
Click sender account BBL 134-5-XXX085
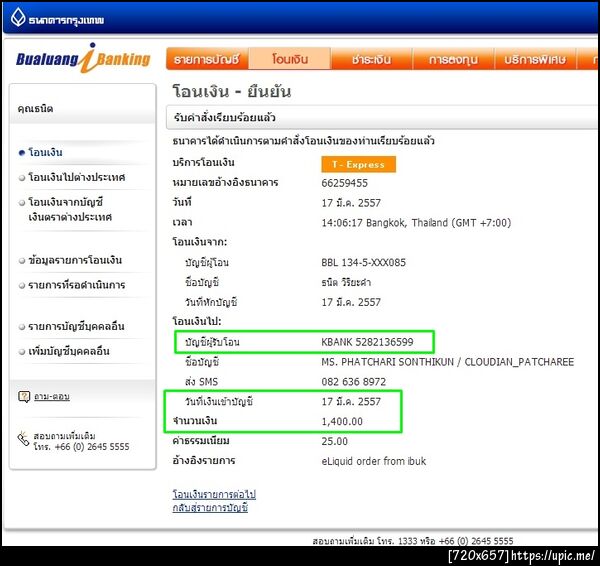coord(364,263)
